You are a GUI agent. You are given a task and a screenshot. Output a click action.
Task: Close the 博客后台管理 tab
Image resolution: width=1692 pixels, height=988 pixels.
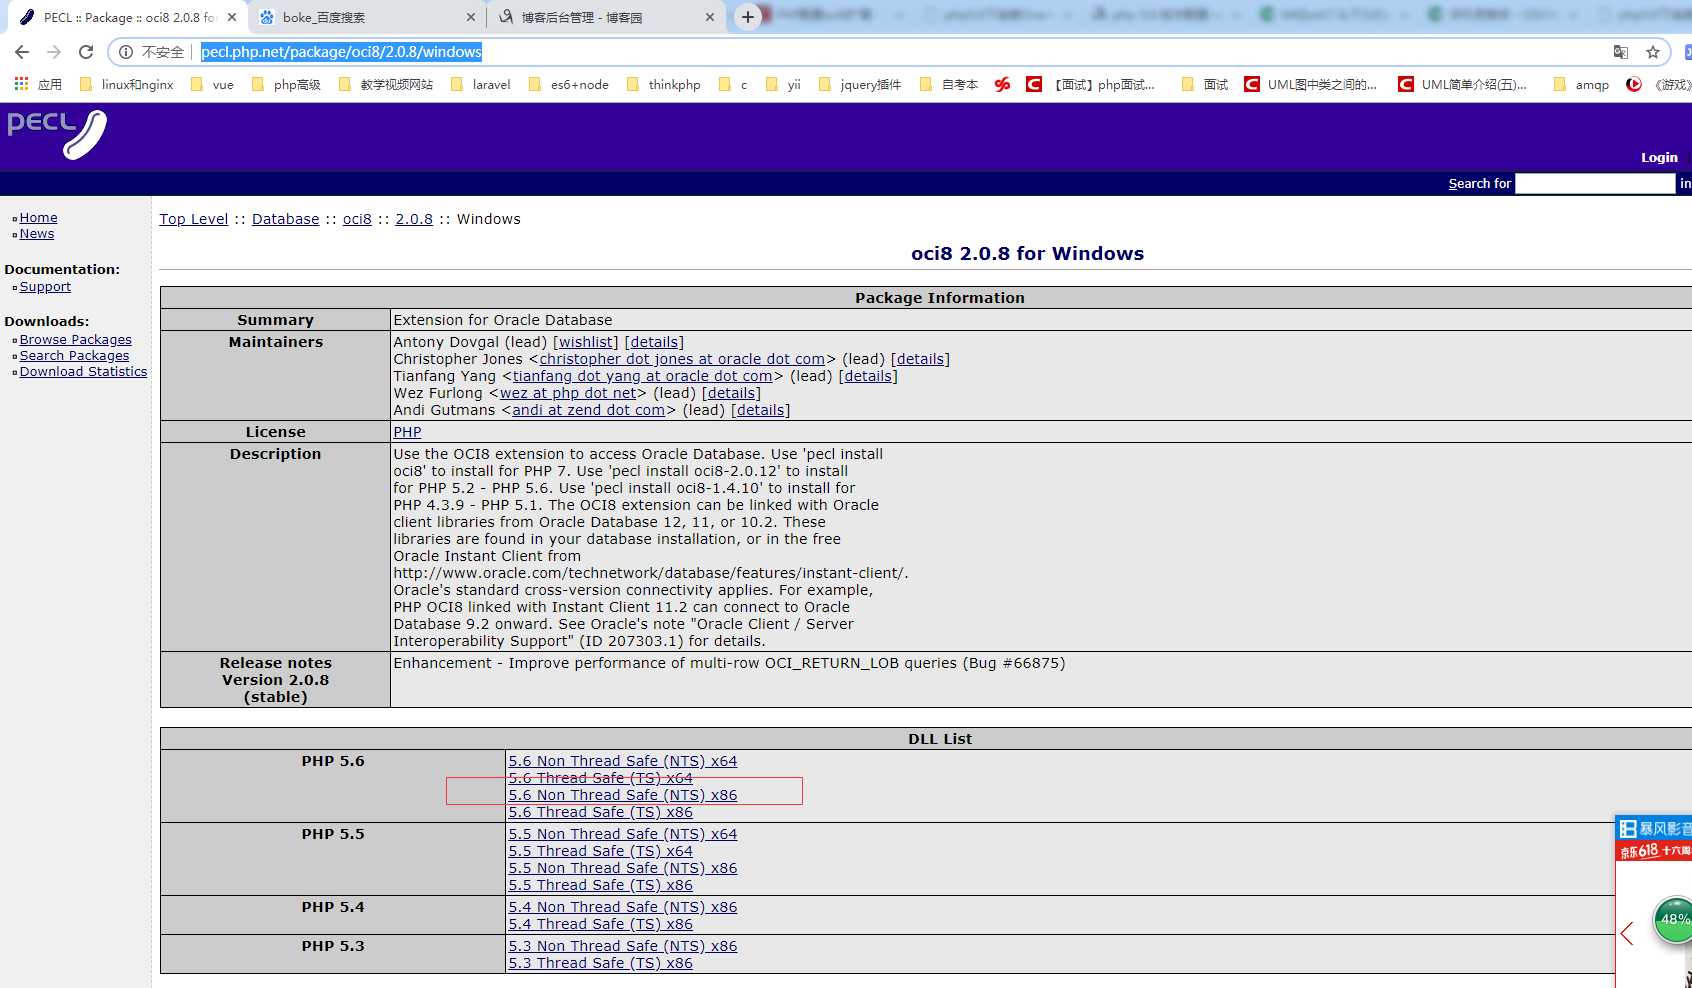tap(710, 17)
